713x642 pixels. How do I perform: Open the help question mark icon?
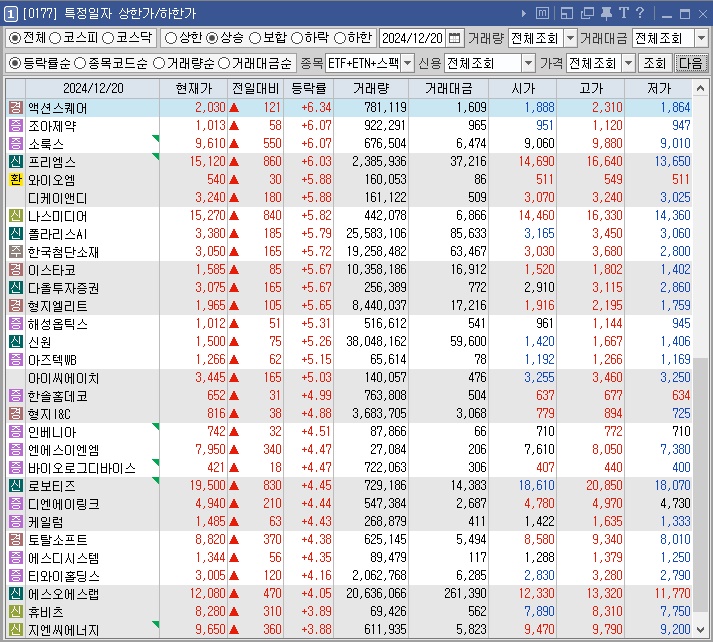[x=640, y=13]
